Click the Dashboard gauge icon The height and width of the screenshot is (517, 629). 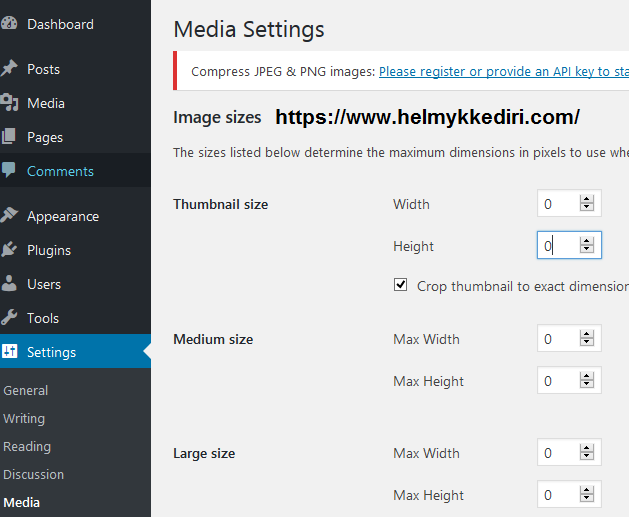tap(10, 24)
